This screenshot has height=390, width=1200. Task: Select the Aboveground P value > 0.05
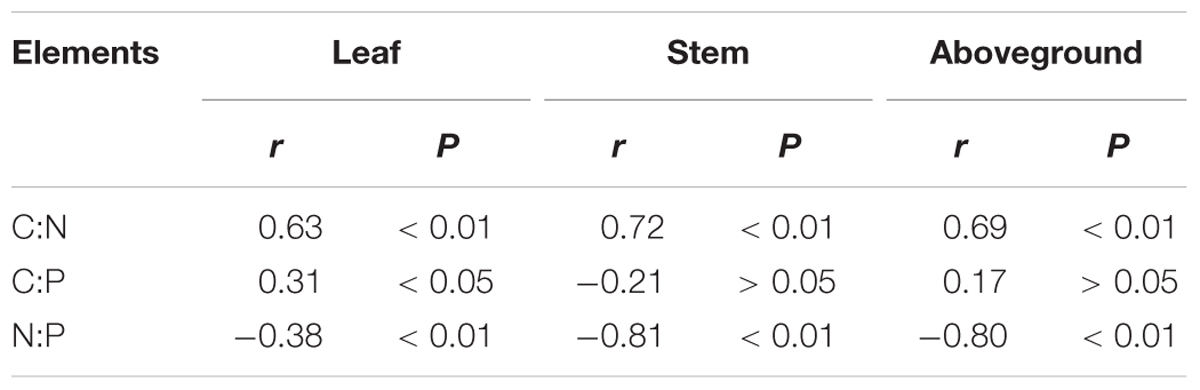1129,282
